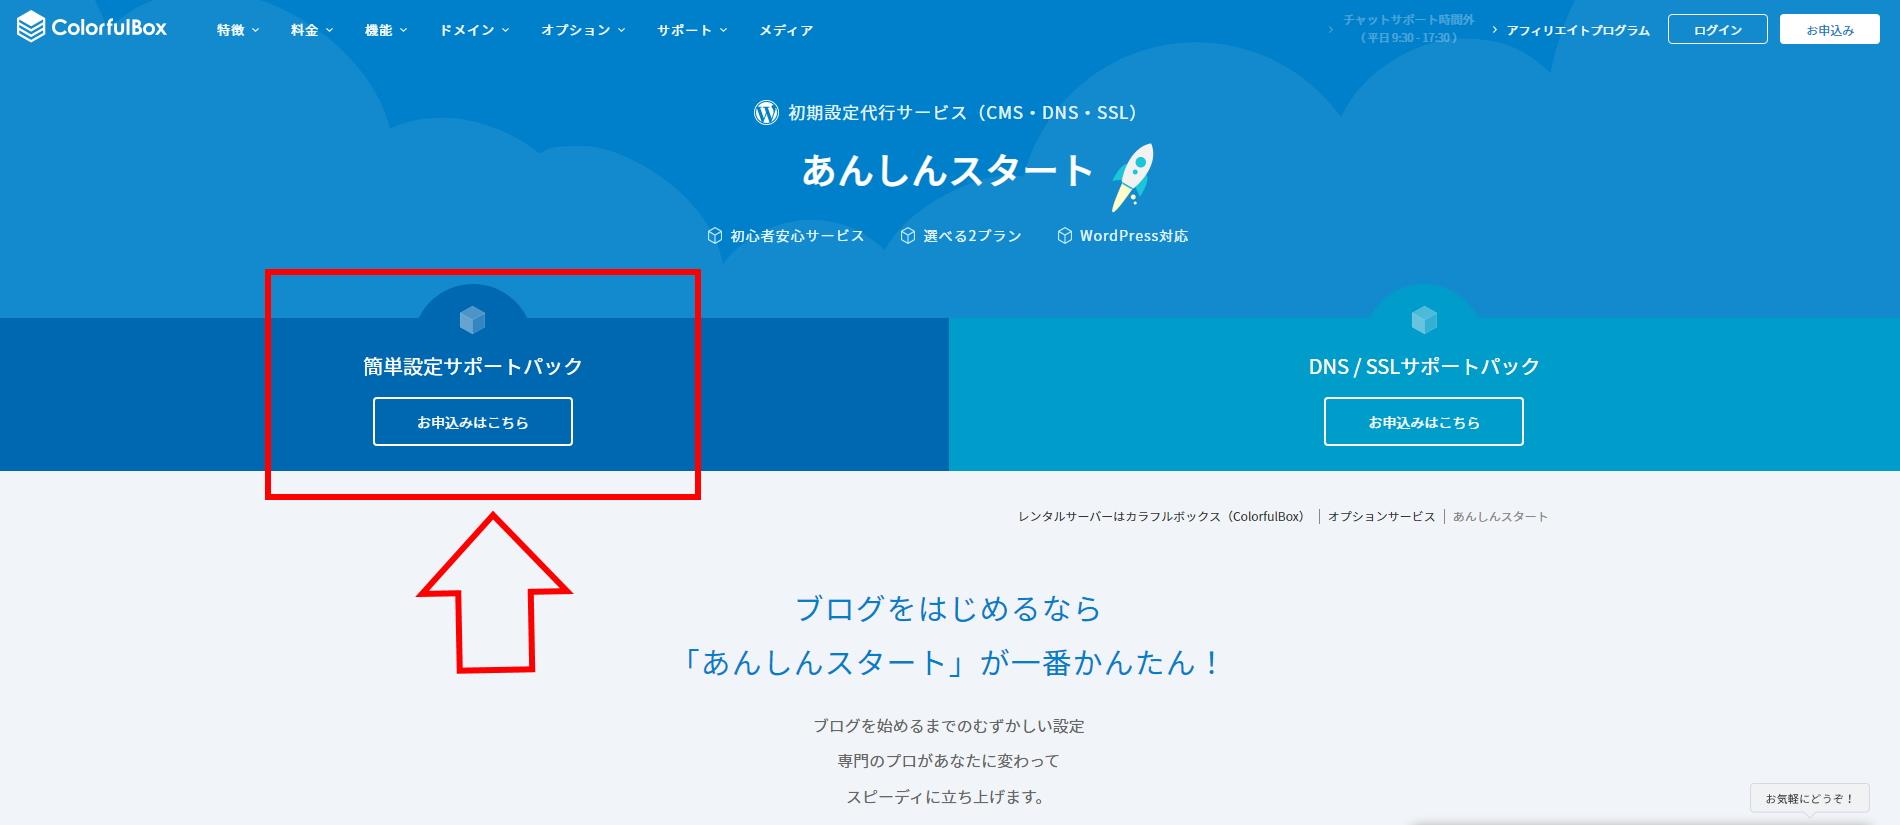Screen dimensions: 1900x825
Task: Click the 簡単設定サポートパック heading
Action: 473,366
